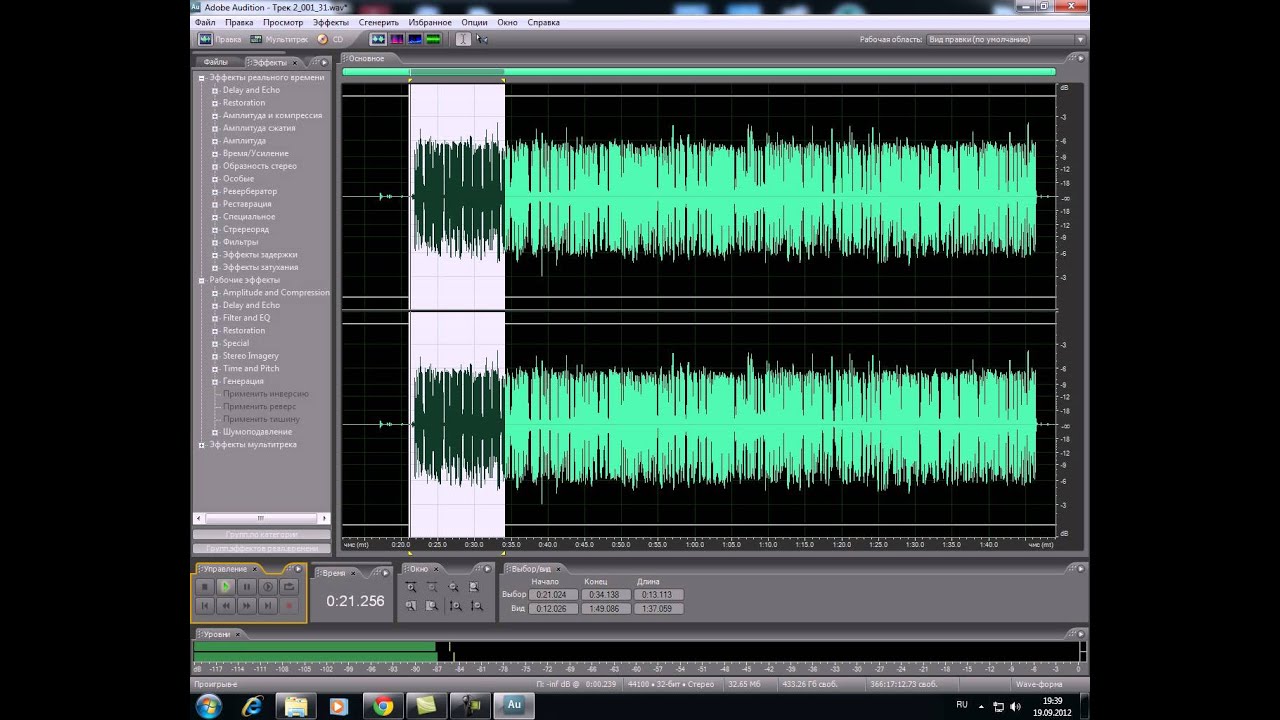1280x720 pixels.
Task: Open Chrome from the taskbar
Action: [383, 706]
